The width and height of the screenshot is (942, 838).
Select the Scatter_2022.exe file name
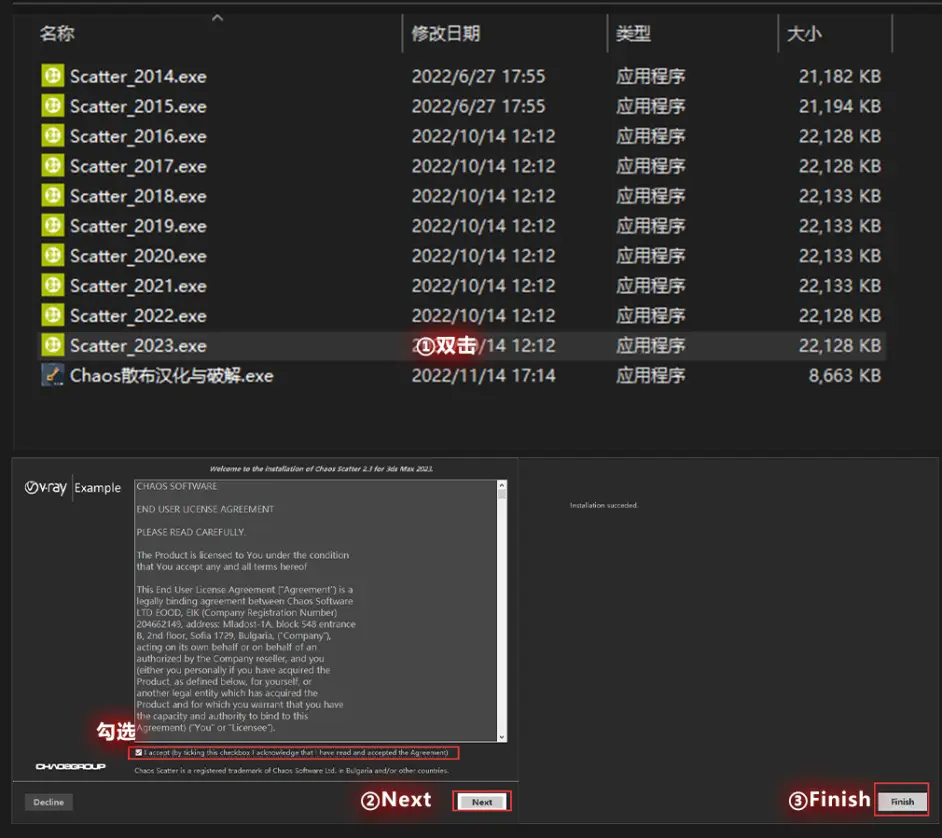pos(138,316)
